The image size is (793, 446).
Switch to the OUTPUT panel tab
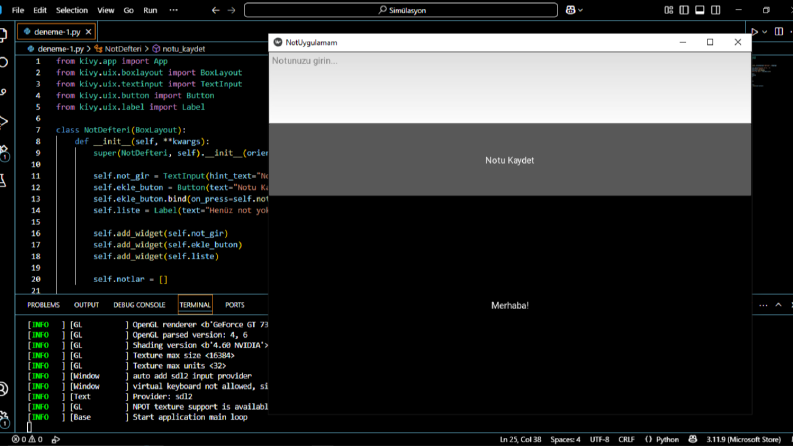click(86, 305)
